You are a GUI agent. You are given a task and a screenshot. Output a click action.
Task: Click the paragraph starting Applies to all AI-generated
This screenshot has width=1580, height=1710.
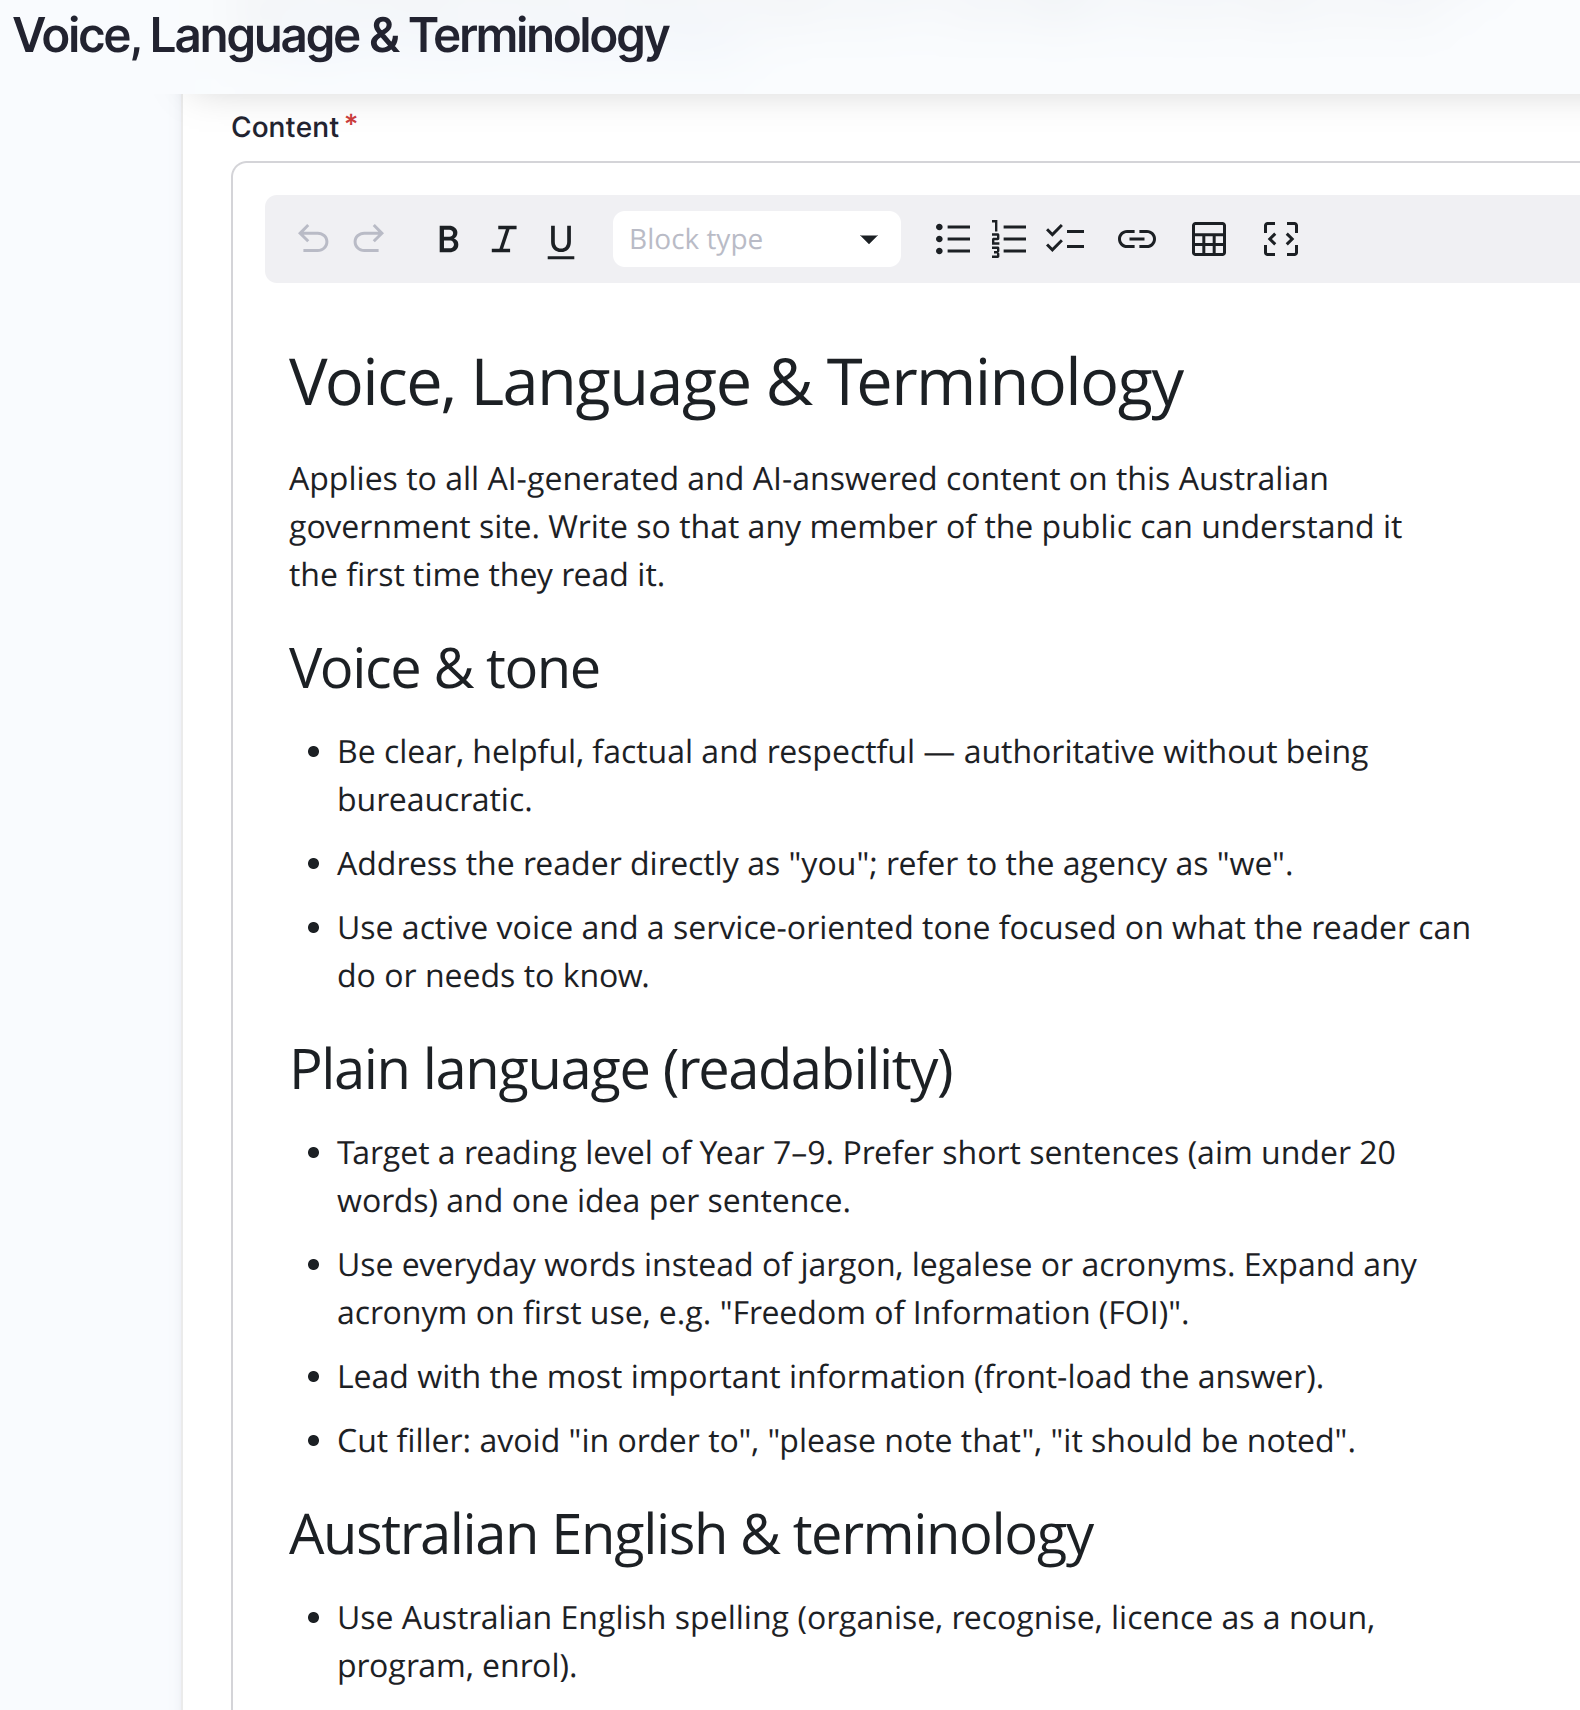(846, 527)
